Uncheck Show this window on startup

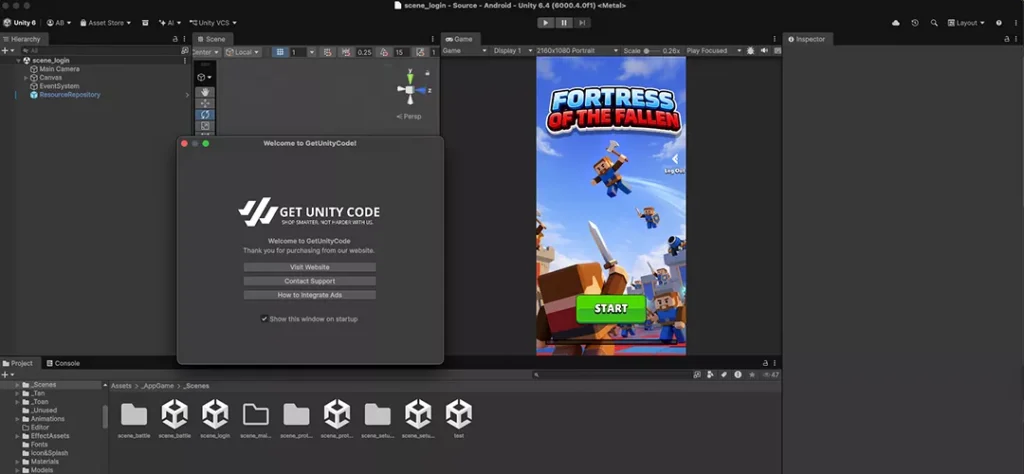264,319
